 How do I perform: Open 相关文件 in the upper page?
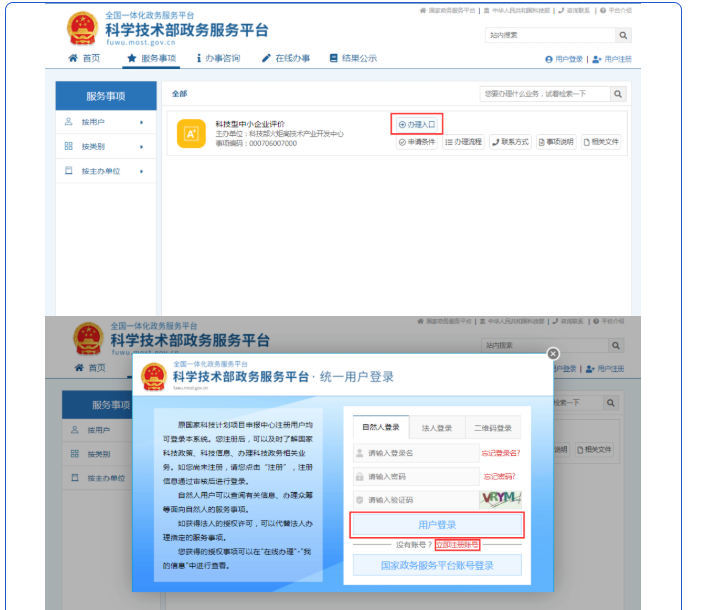pos(601,142)
